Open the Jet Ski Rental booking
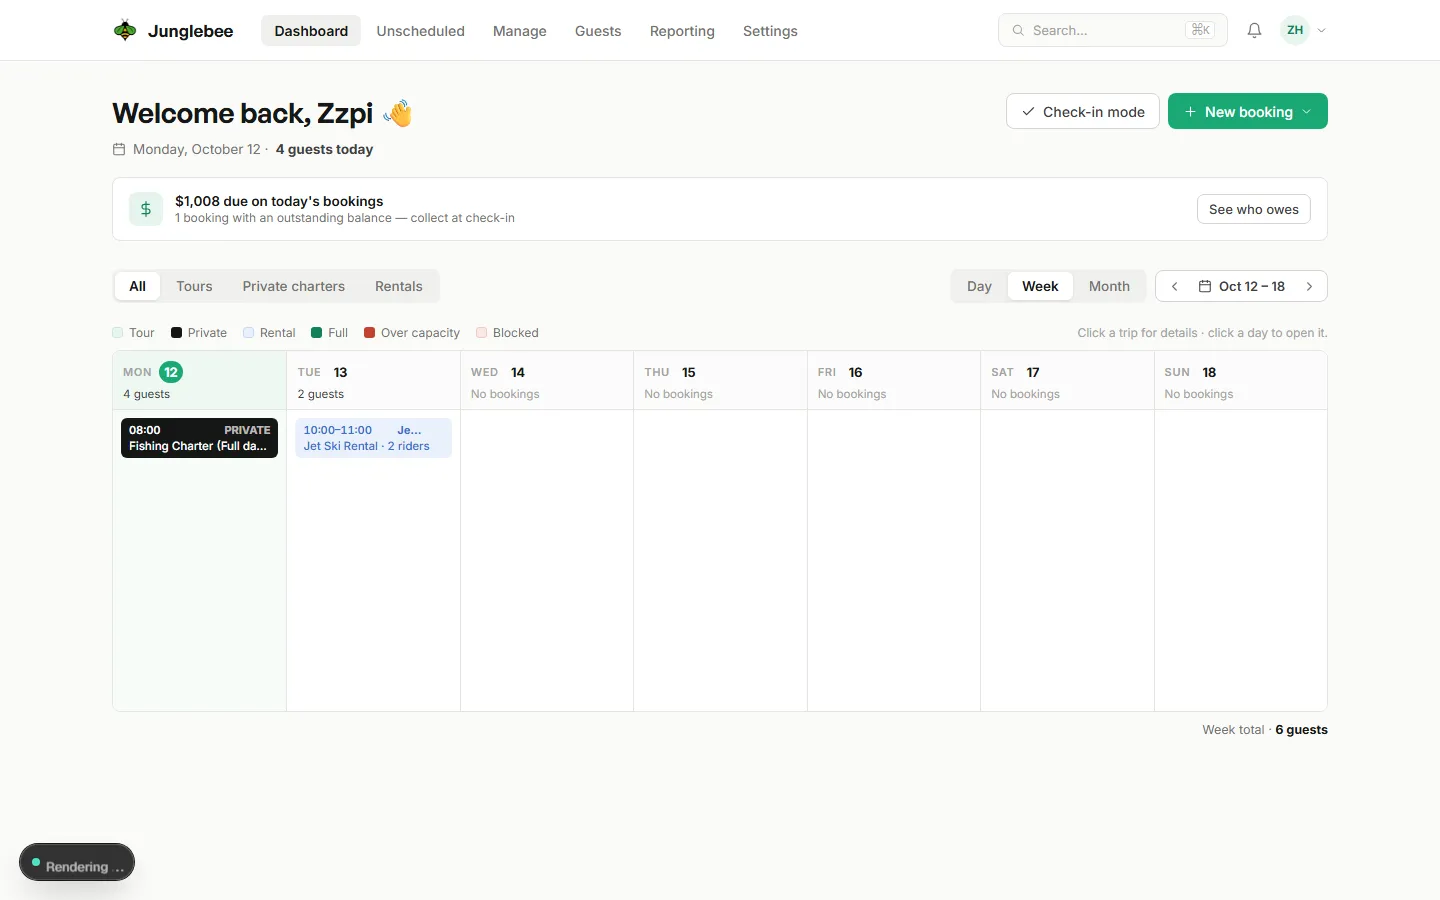 point(373,438)
